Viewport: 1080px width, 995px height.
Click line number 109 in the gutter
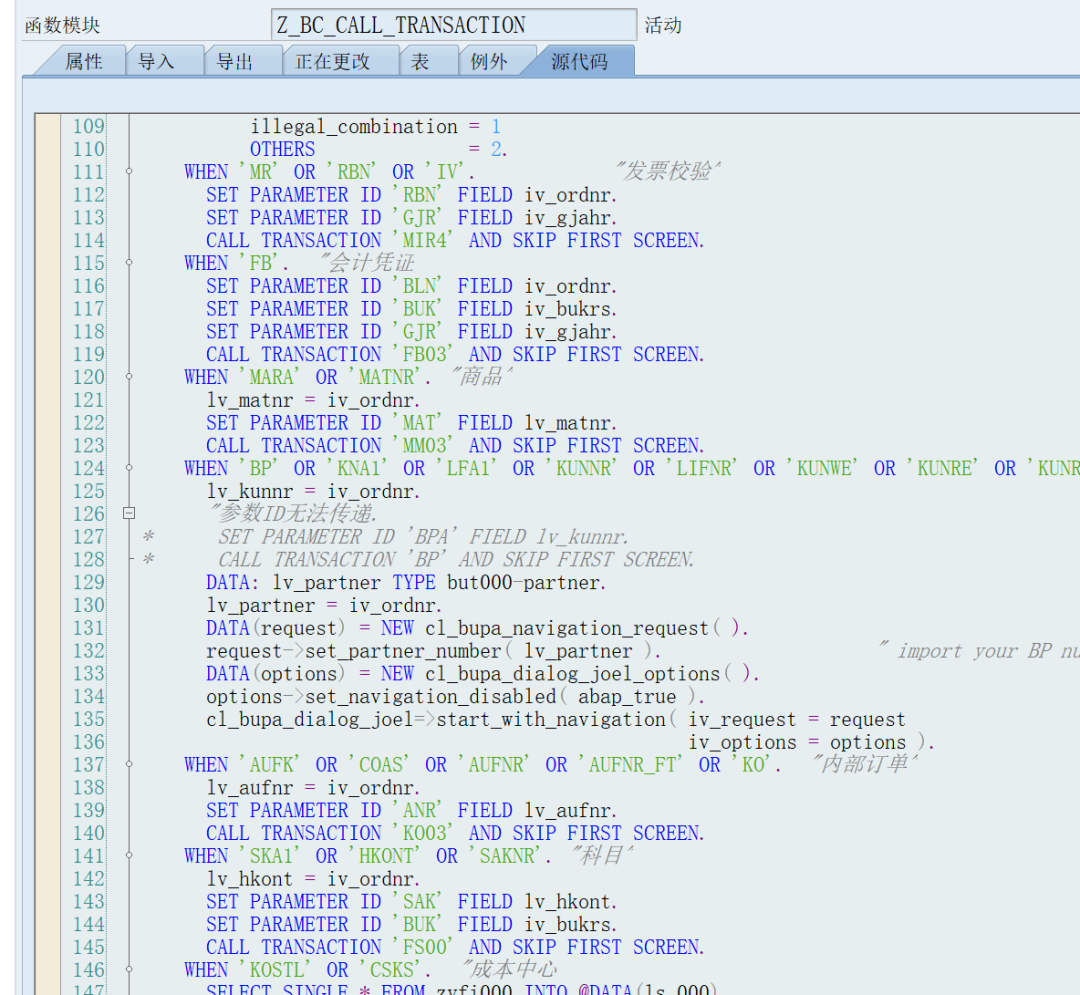(89, 126)
